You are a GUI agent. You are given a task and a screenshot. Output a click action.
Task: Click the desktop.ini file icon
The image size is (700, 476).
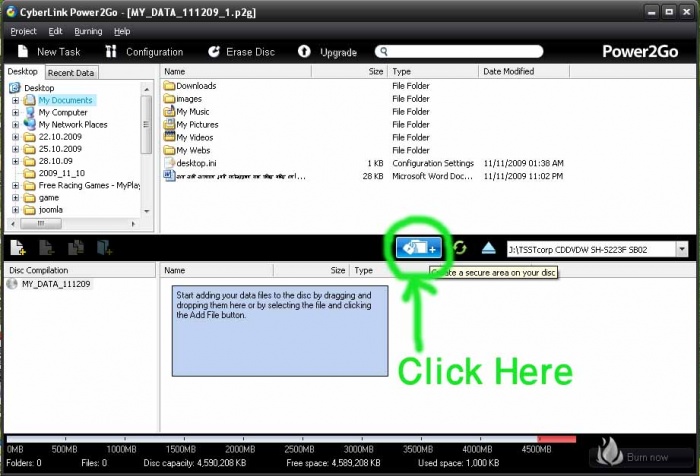tap(169, 163)
